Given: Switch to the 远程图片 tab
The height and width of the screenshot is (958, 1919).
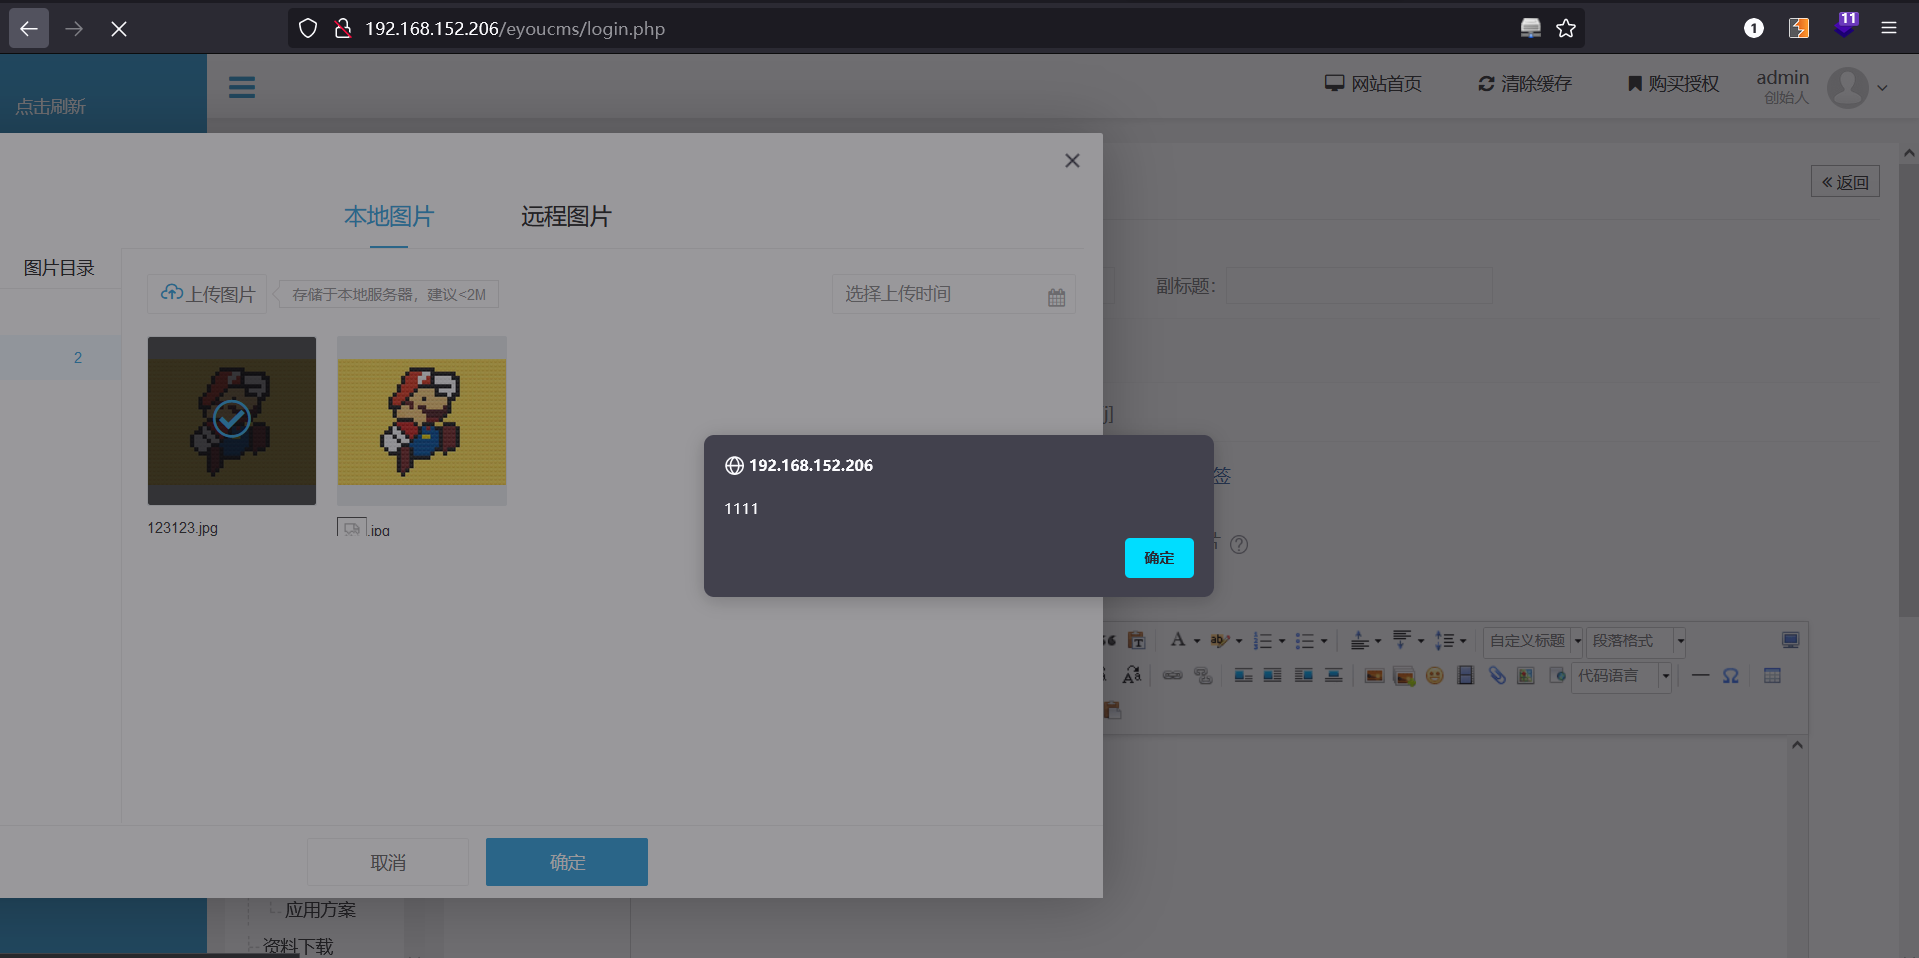Looking at the screenshot, I should [x=566, y=217].
